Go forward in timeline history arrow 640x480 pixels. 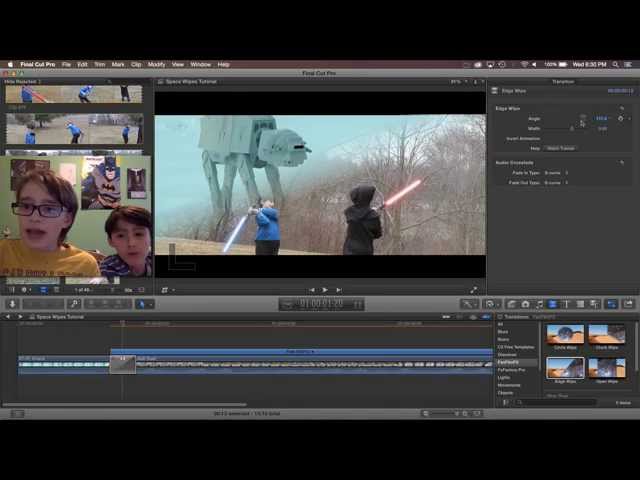[20, 317]
